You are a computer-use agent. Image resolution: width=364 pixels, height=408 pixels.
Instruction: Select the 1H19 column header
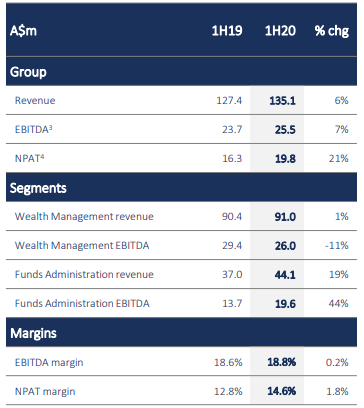point(227,31)
